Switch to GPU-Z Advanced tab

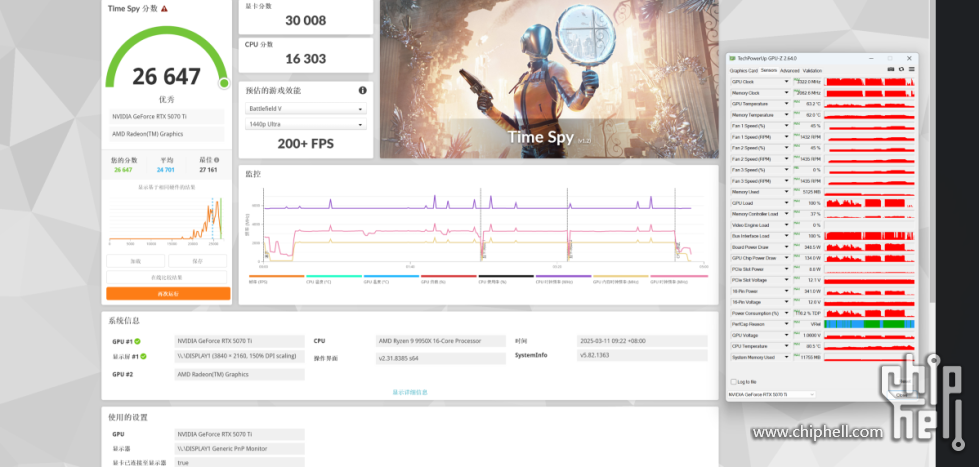click(x=789, y=71)
